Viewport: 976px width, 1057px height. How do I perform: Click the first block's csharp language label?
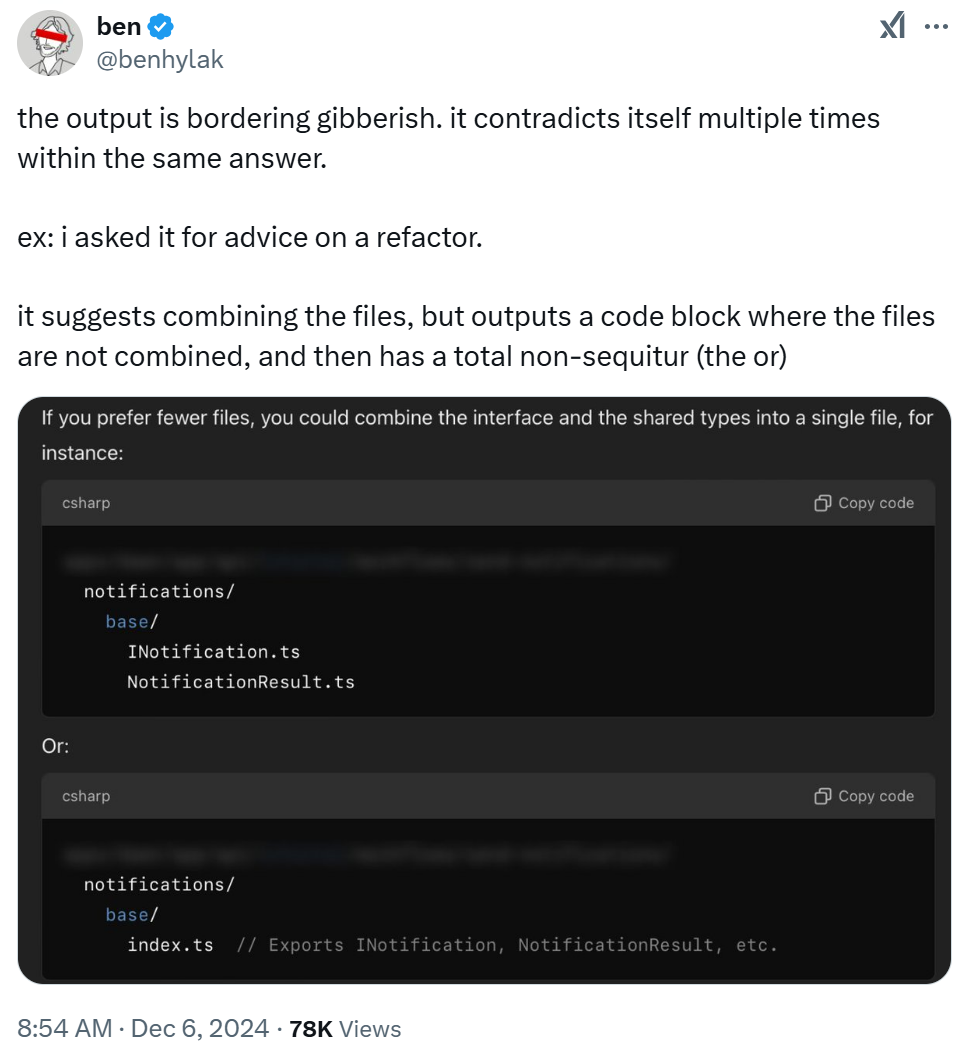(86, 503)
